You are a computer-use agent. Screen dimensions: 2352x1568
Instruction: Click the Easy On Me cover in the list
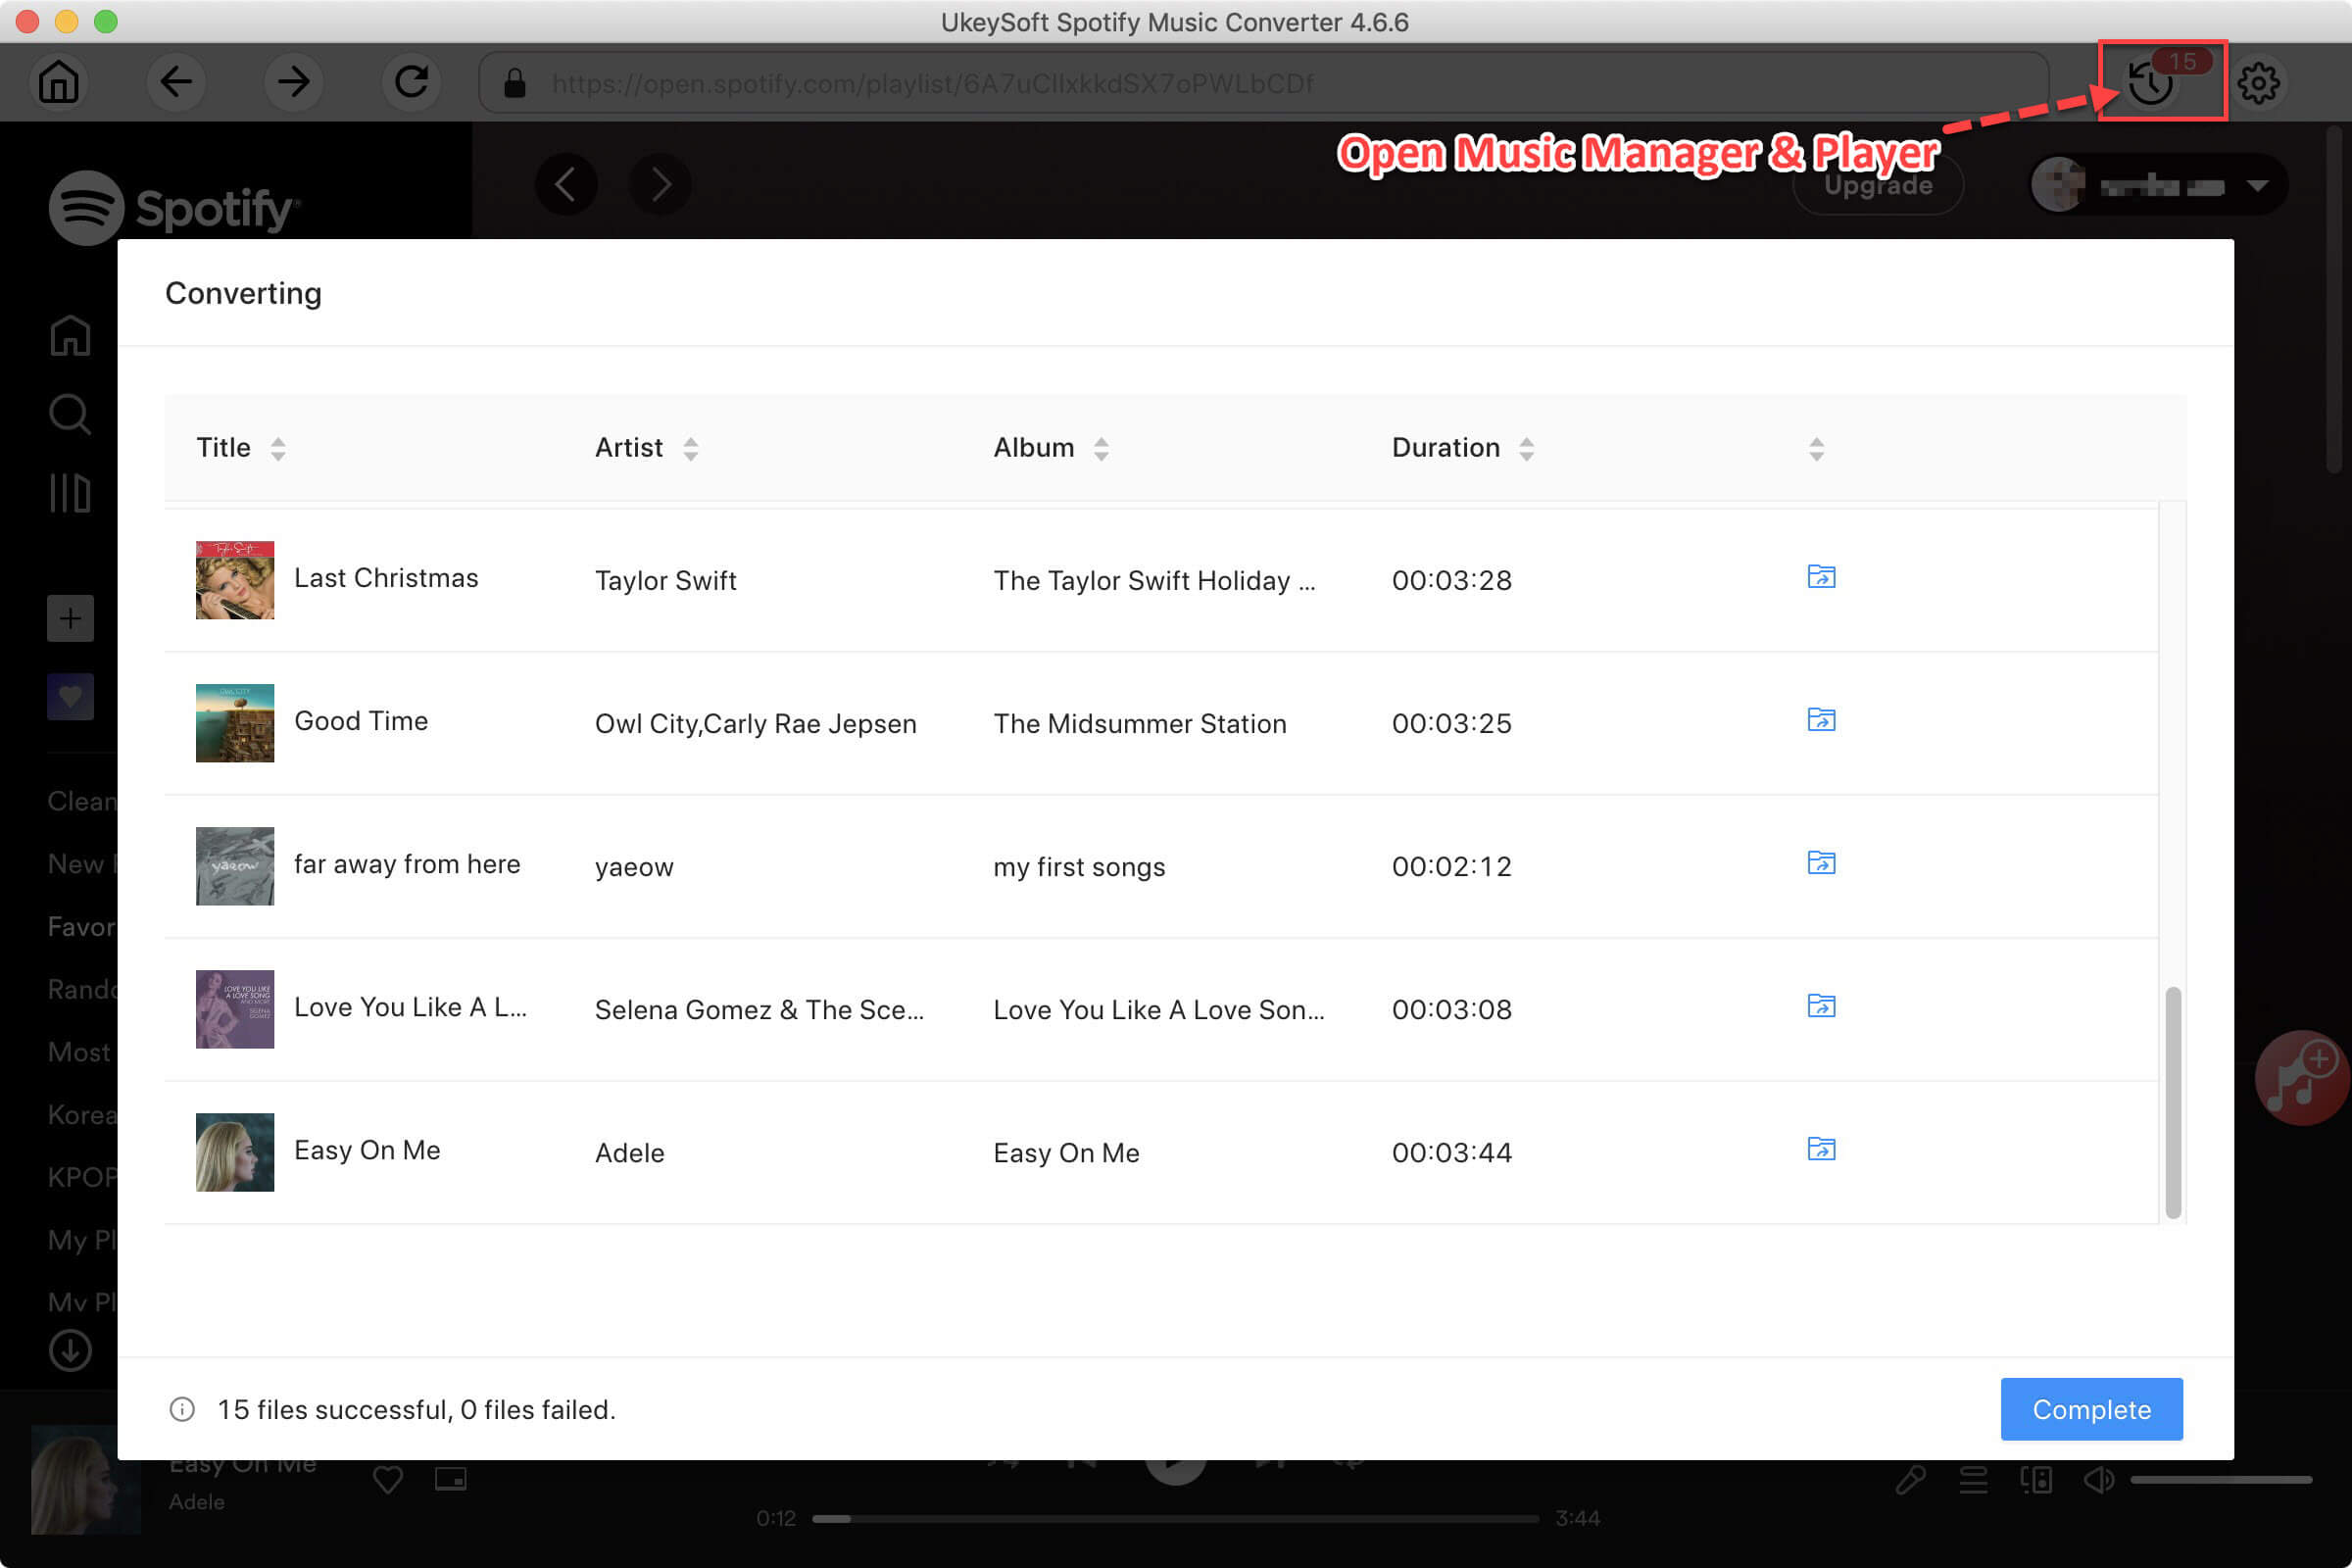pyautogui.click(x=235, y=1152)
